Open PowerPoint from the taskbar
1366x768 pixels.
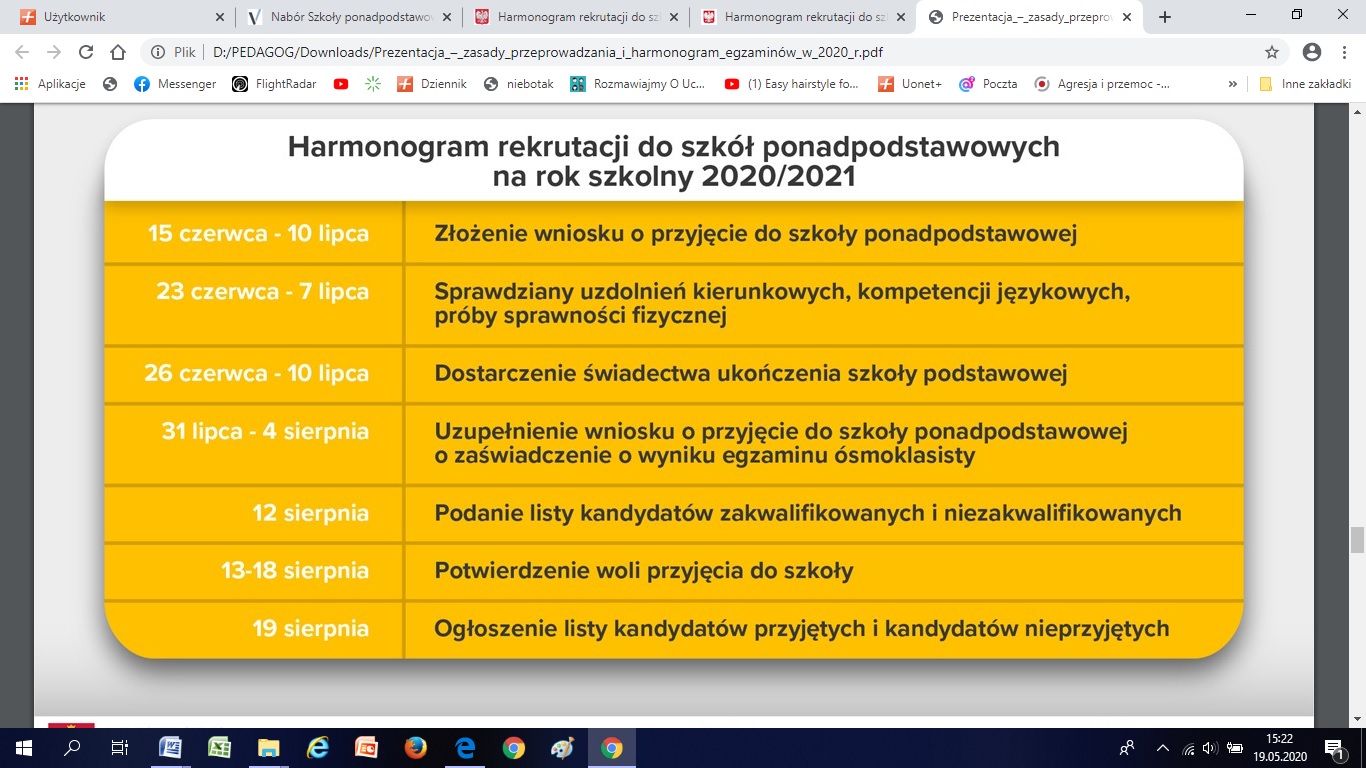coord(367,748)
